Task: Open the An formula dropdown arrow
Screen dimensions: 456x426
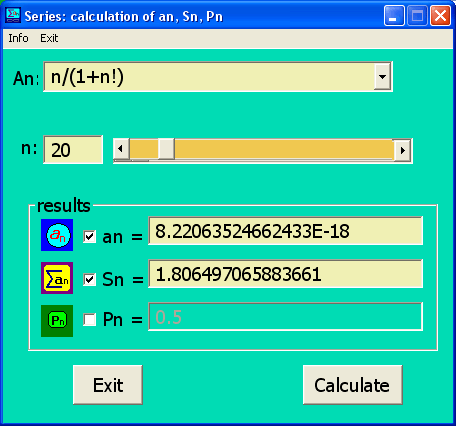Action: tap(382, 77)
